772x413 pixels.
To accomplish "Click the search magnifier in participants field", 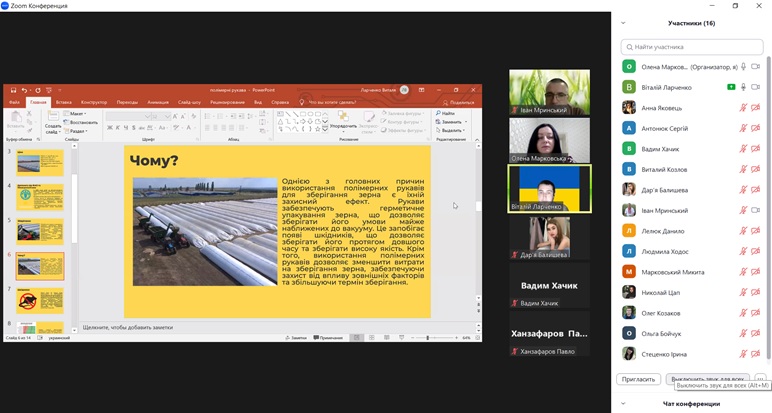I will click(629, 47).
